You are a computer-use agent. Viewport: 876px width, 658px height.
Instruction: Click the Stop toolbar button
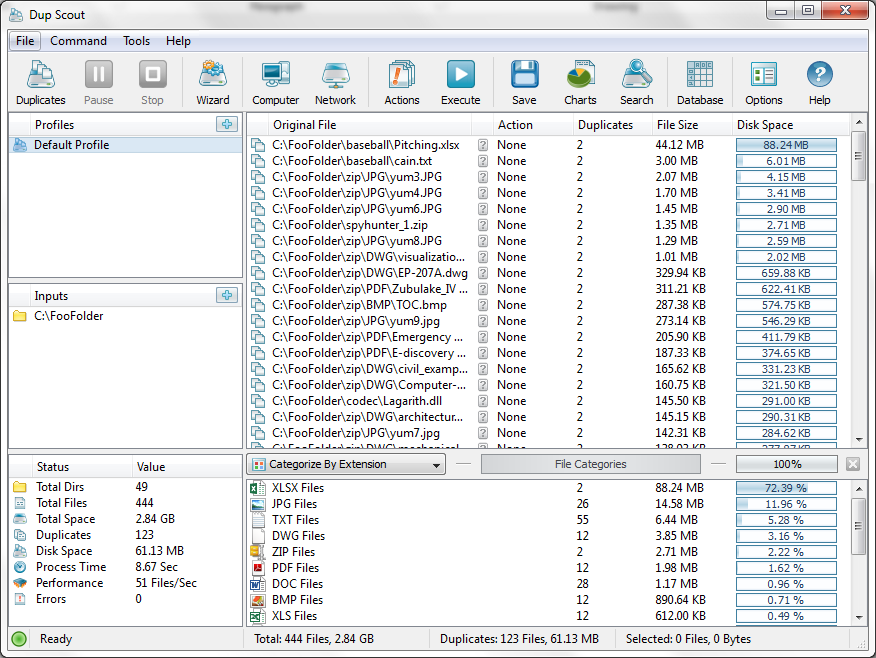tap(153, 83)
